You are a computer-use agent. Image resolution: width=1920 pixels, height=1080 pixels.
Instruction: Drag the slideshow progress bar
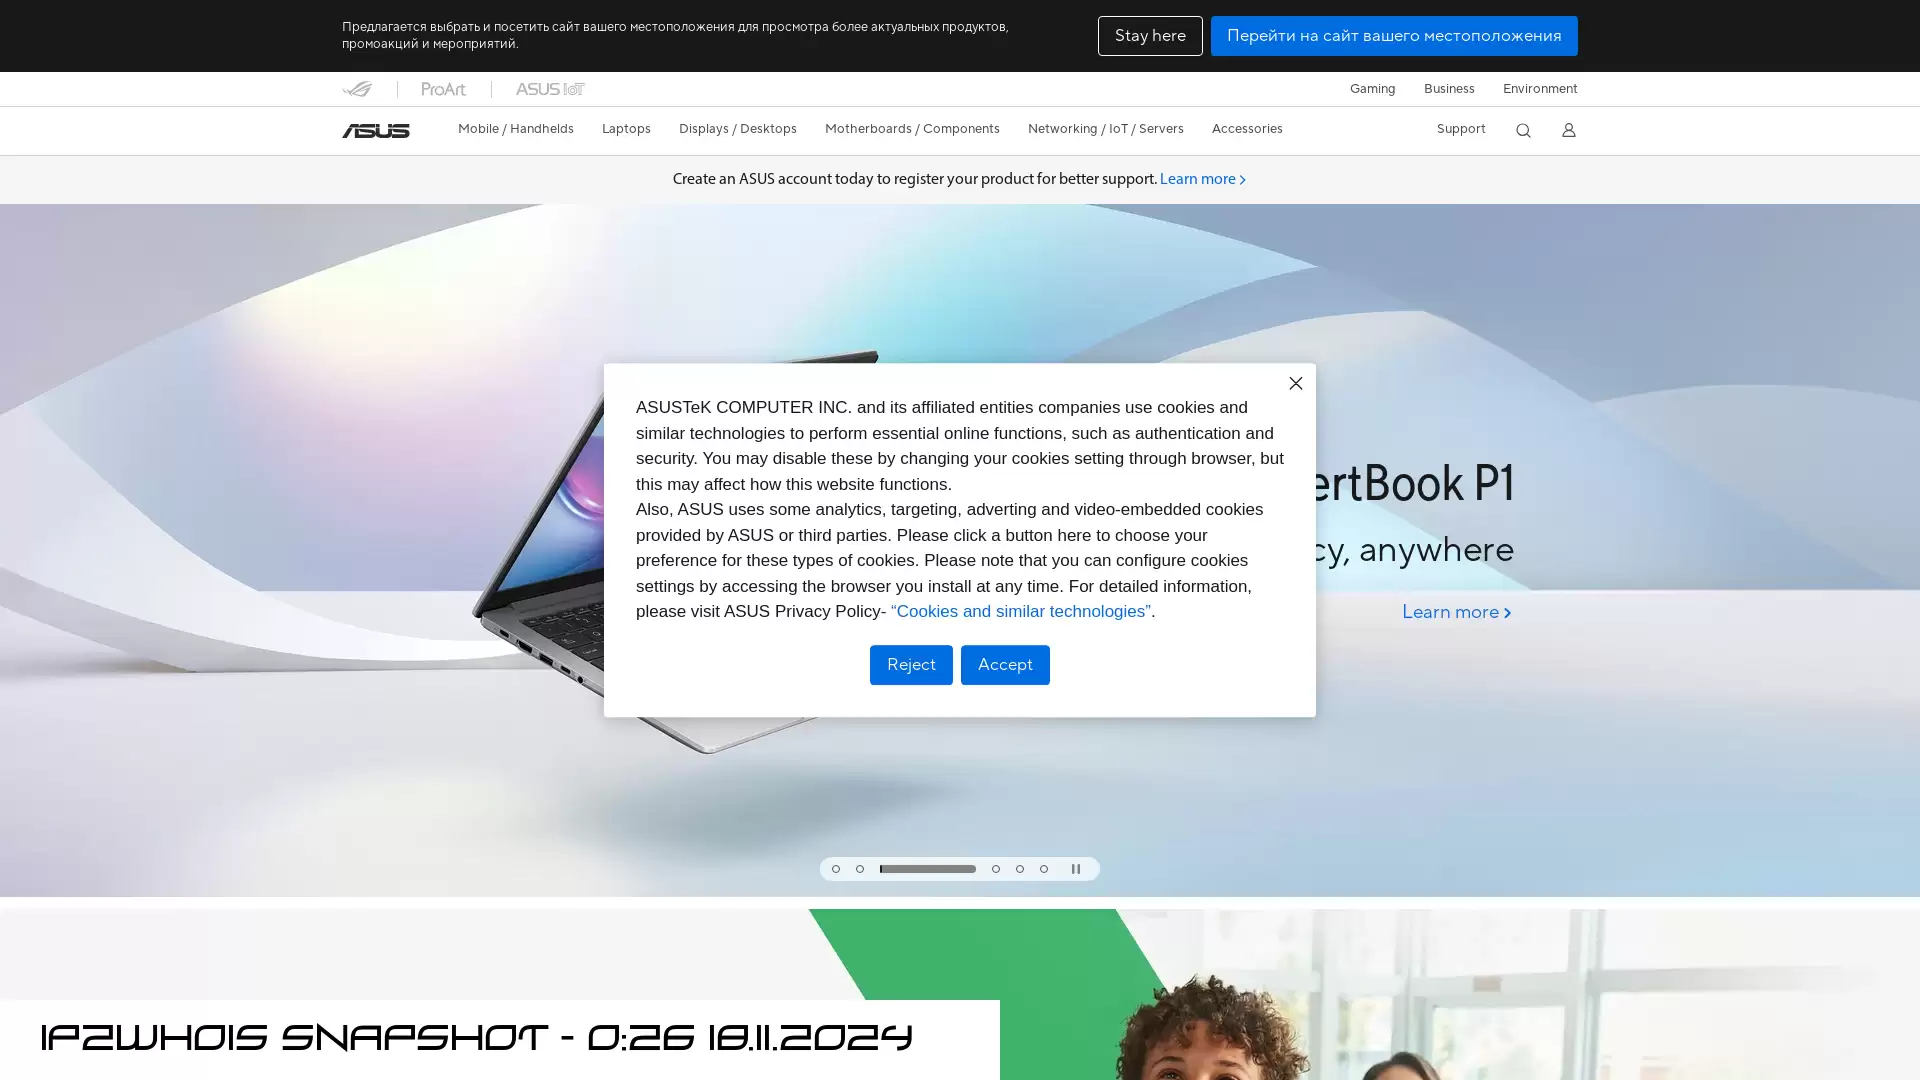[x=927, y=868]
